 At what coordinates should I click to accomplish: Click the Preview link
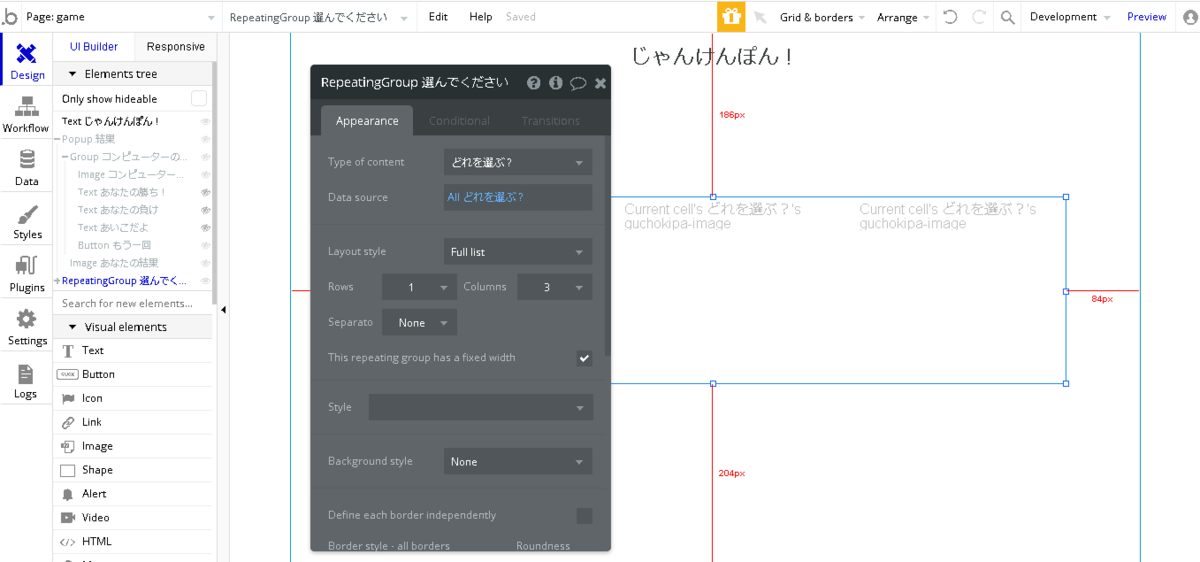click(1147, 17)
